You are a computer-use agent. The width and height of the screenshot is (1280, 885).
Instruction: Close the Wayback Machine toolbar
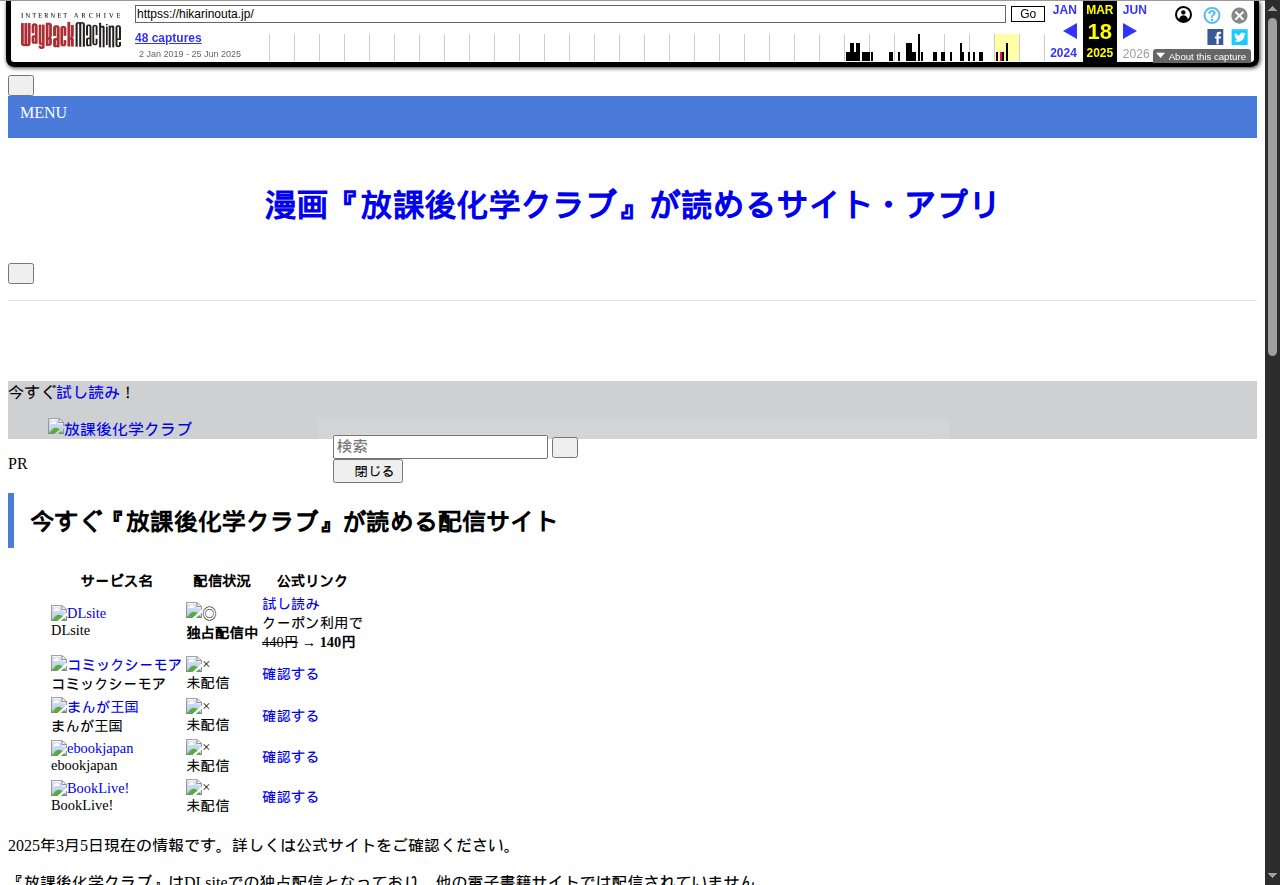1239,15
